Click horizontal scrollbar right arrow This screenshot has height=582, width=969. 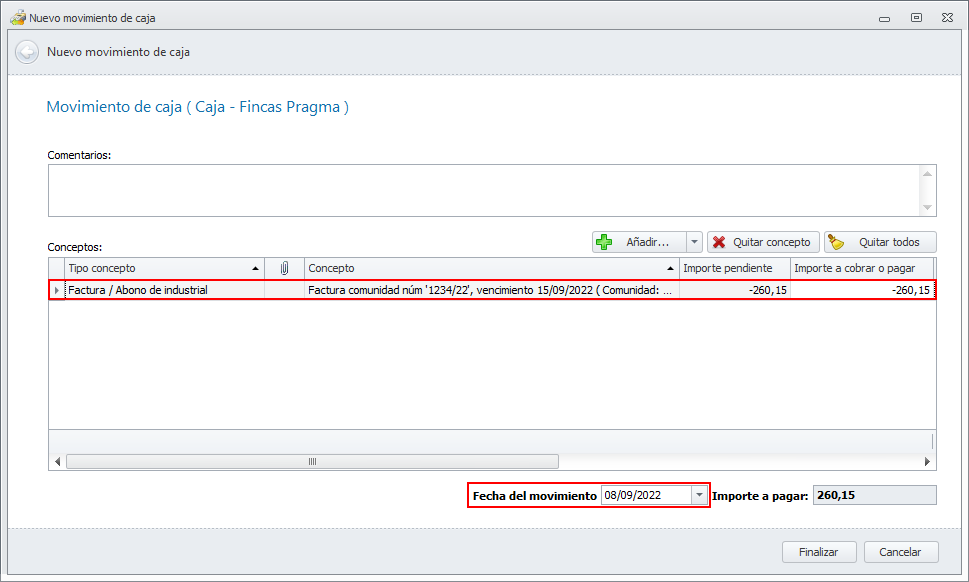pos(927,462)
